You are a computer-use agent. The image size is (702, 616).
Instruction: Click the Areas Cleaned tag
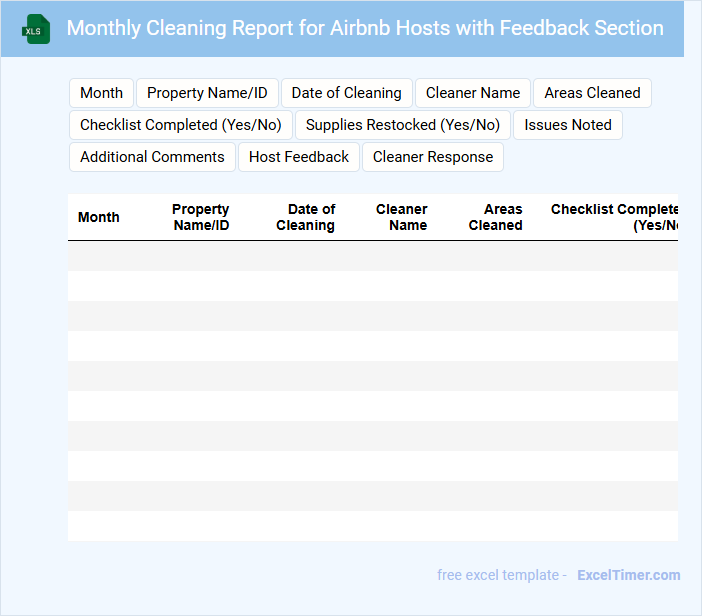point(592,93)
